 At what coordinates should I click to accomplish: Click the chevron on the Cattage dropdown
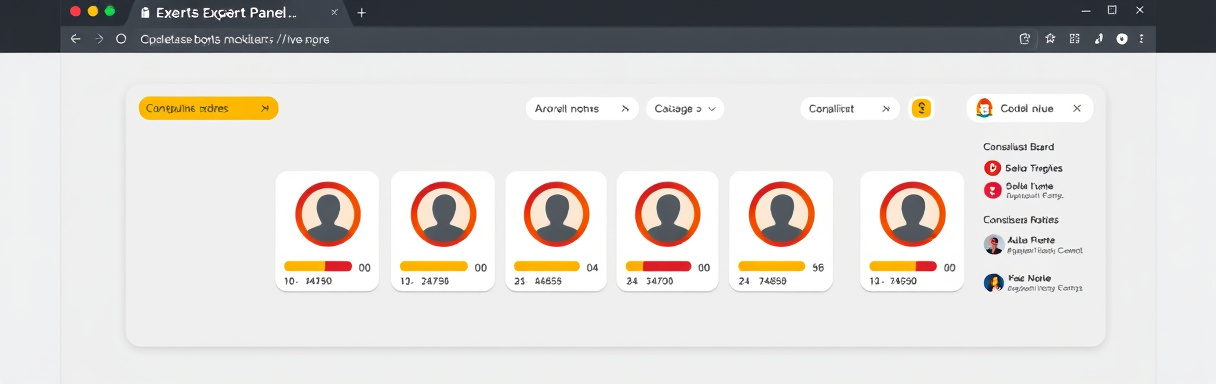pos(711,108)
